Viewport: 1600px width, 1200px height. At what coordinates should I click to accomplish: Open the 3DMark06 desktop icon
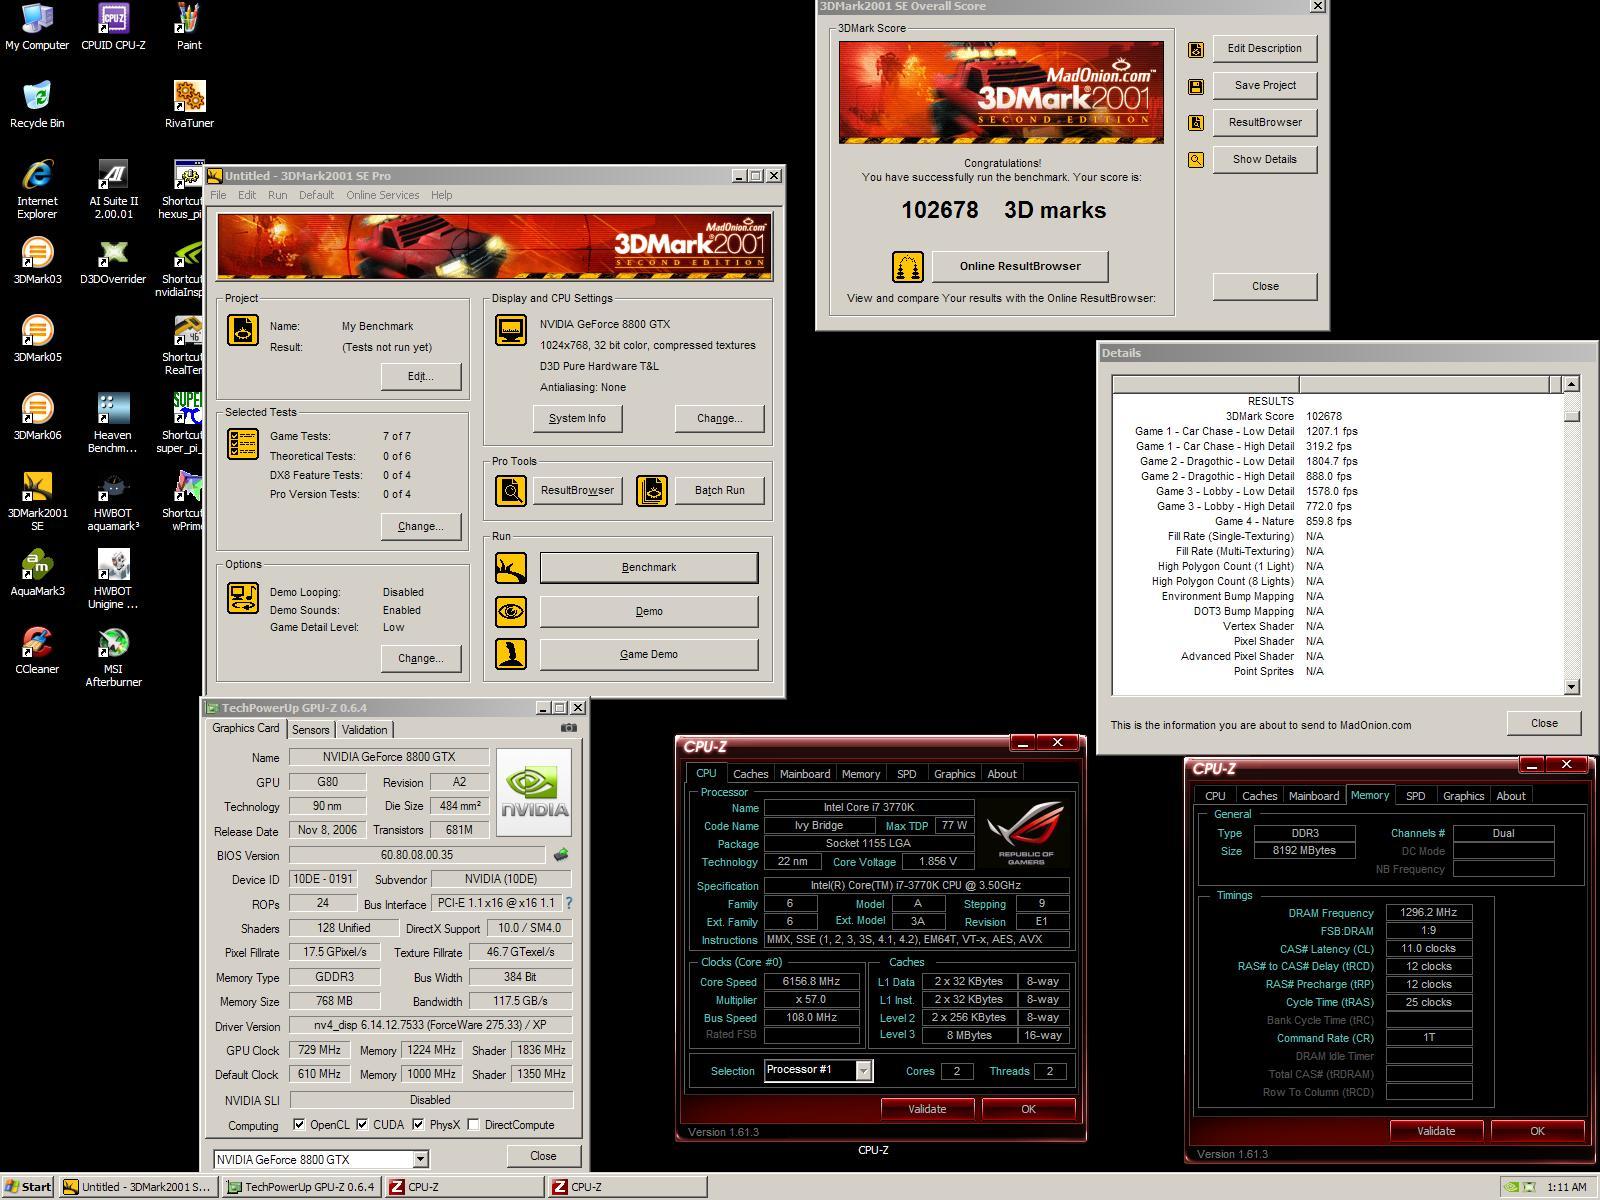pyautogui.click(x=37, y=417)
